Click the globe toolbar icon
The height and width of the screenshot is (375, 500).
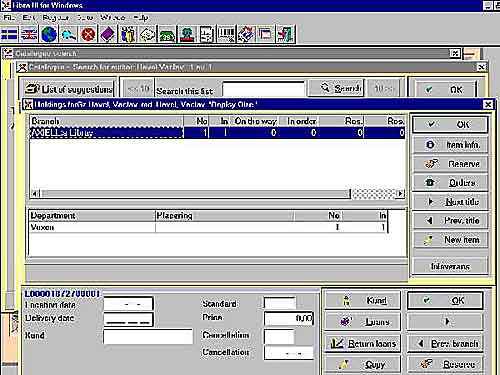click(49, 34)
